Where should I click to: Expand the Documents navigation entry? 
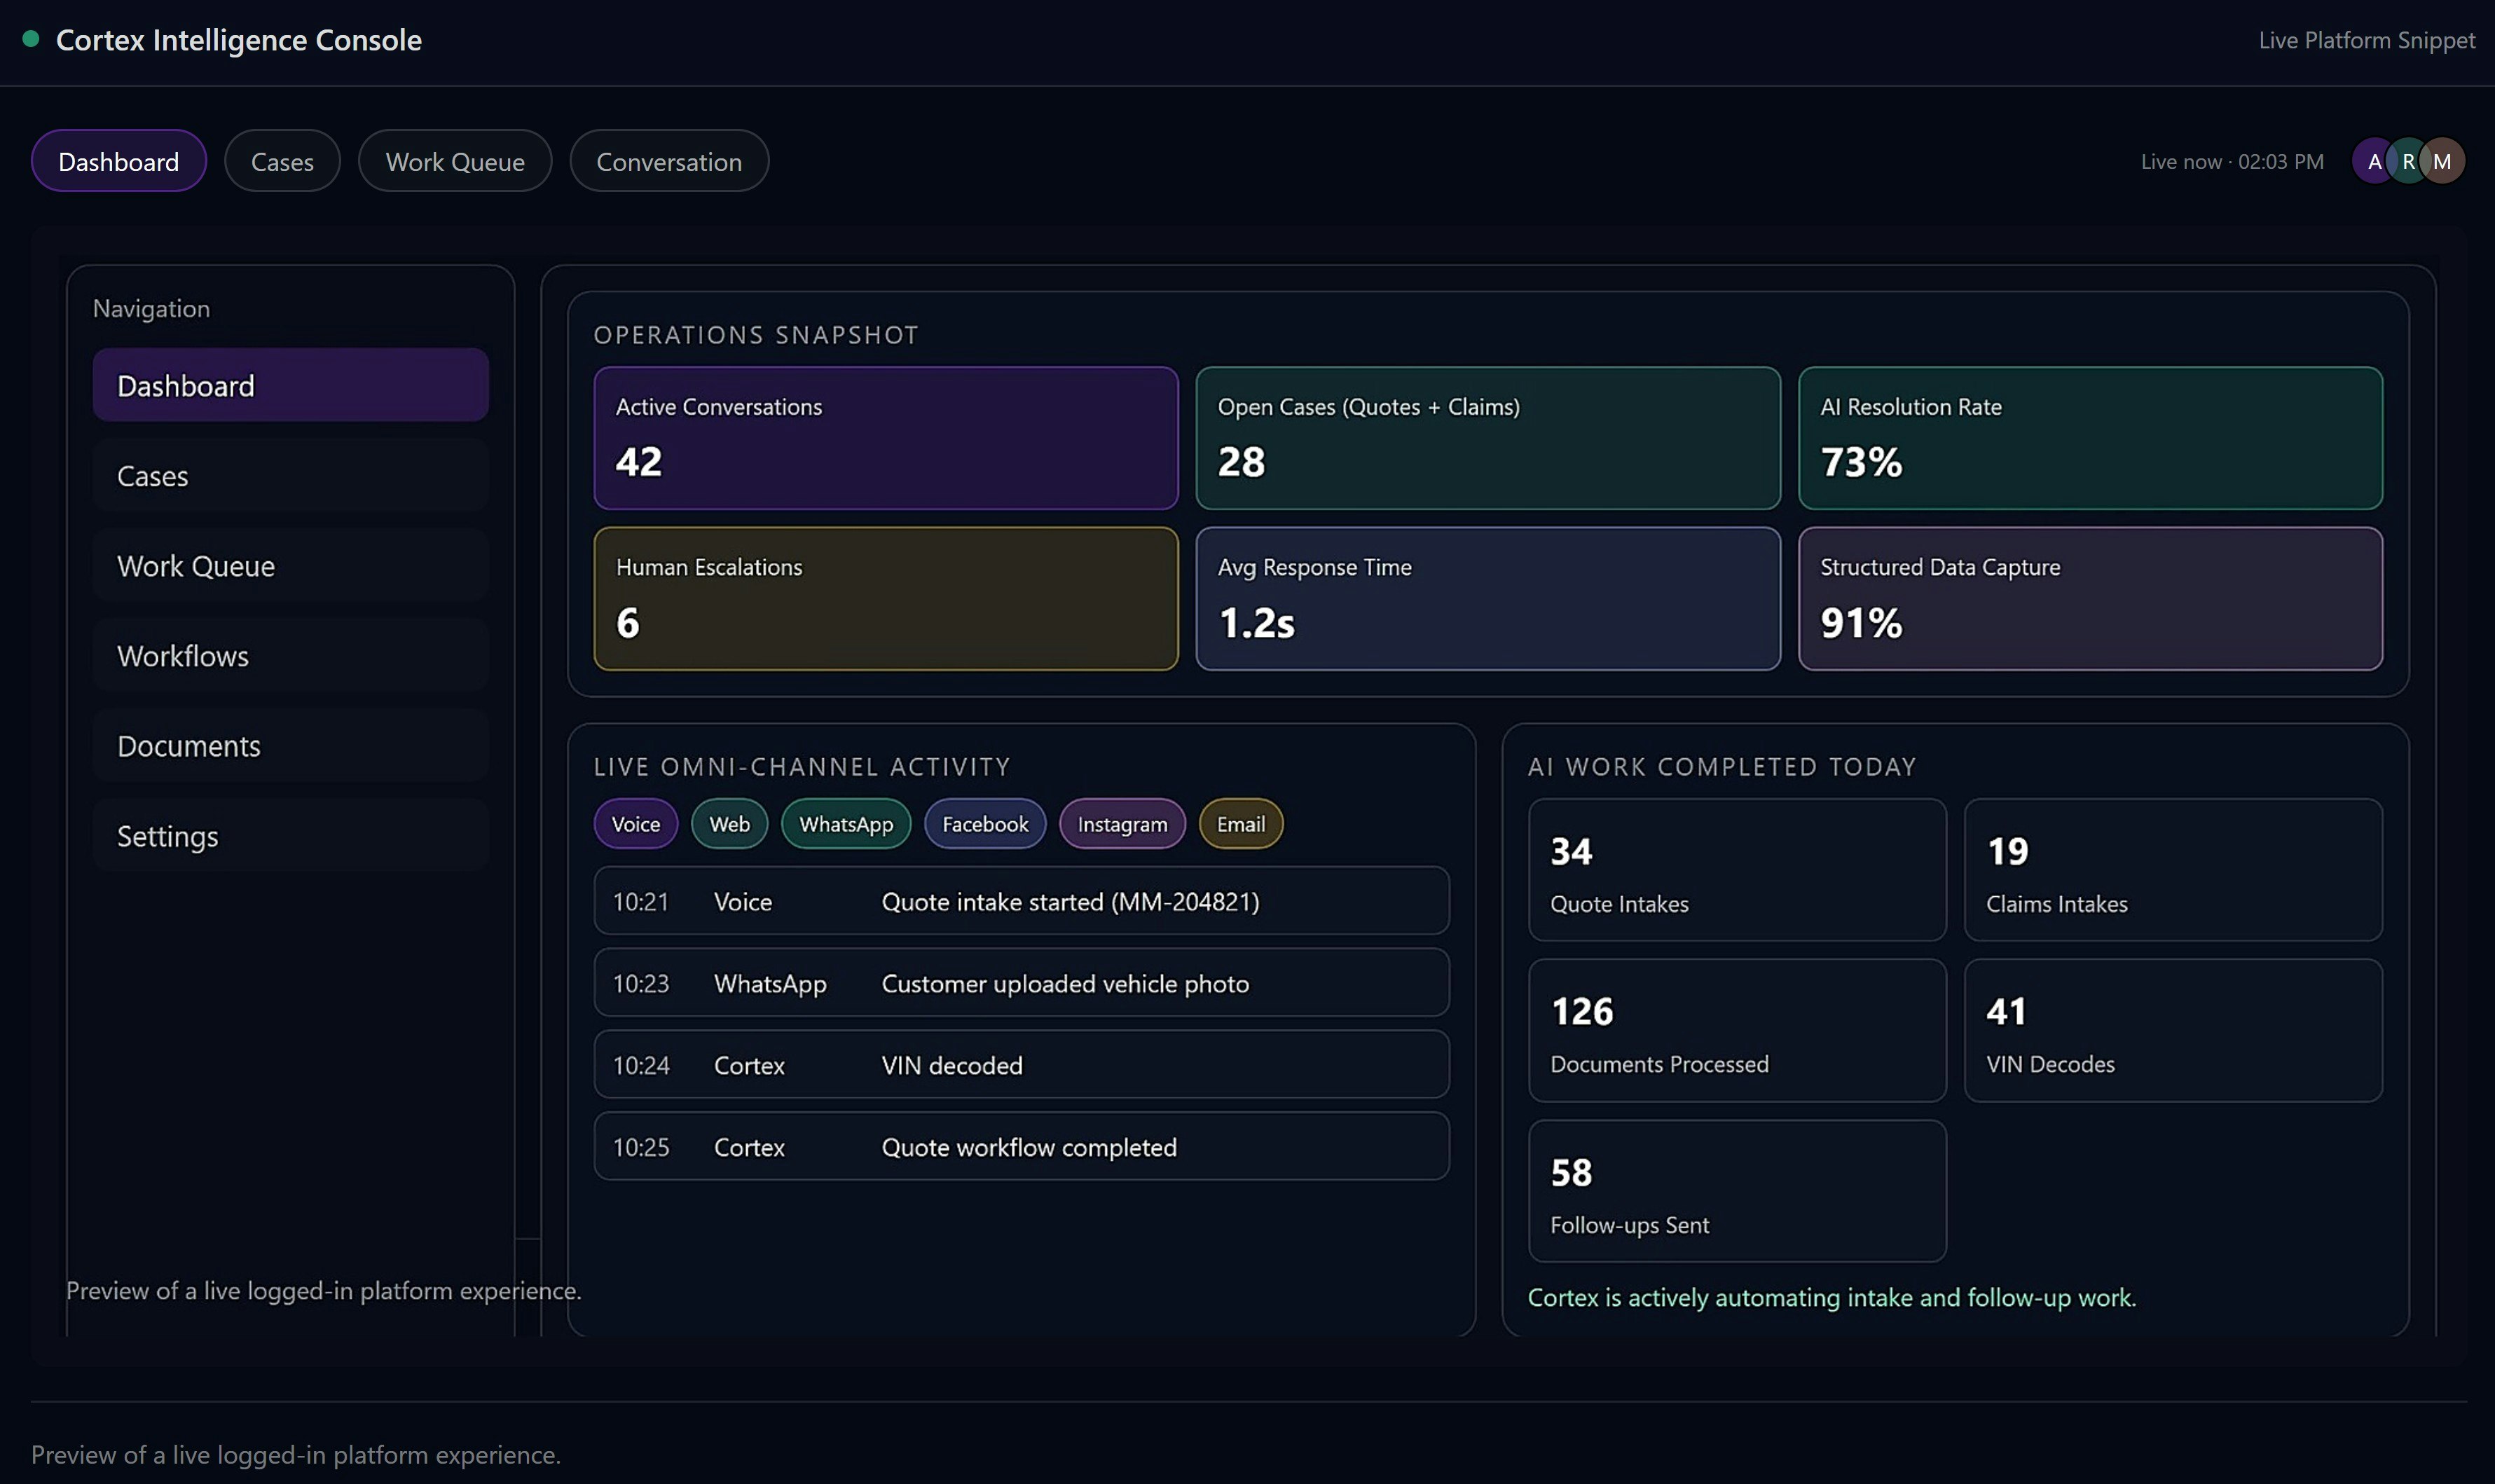pos(289,745)
